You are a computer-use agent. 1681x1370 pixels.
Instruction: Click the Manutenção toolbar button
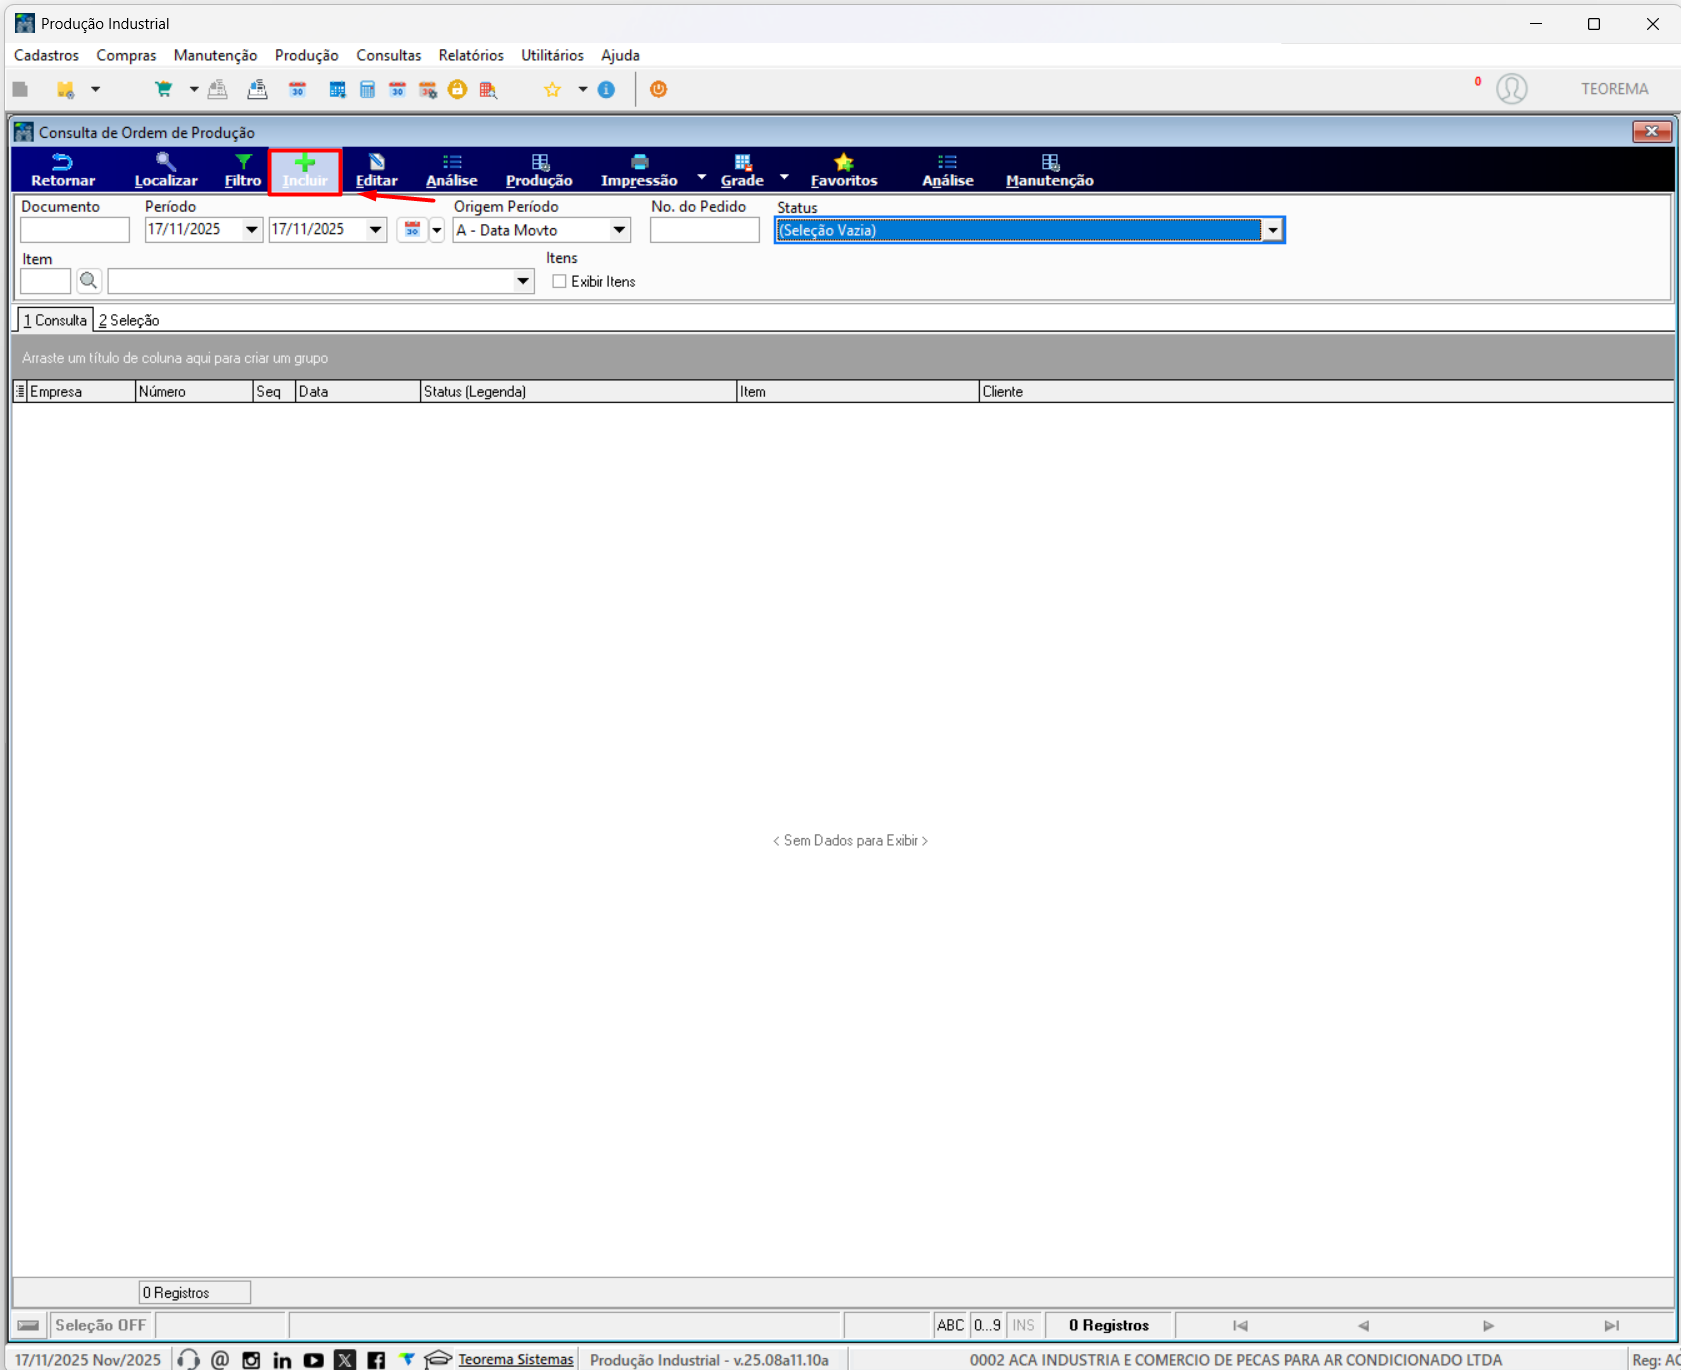(x=1050, y=171)
